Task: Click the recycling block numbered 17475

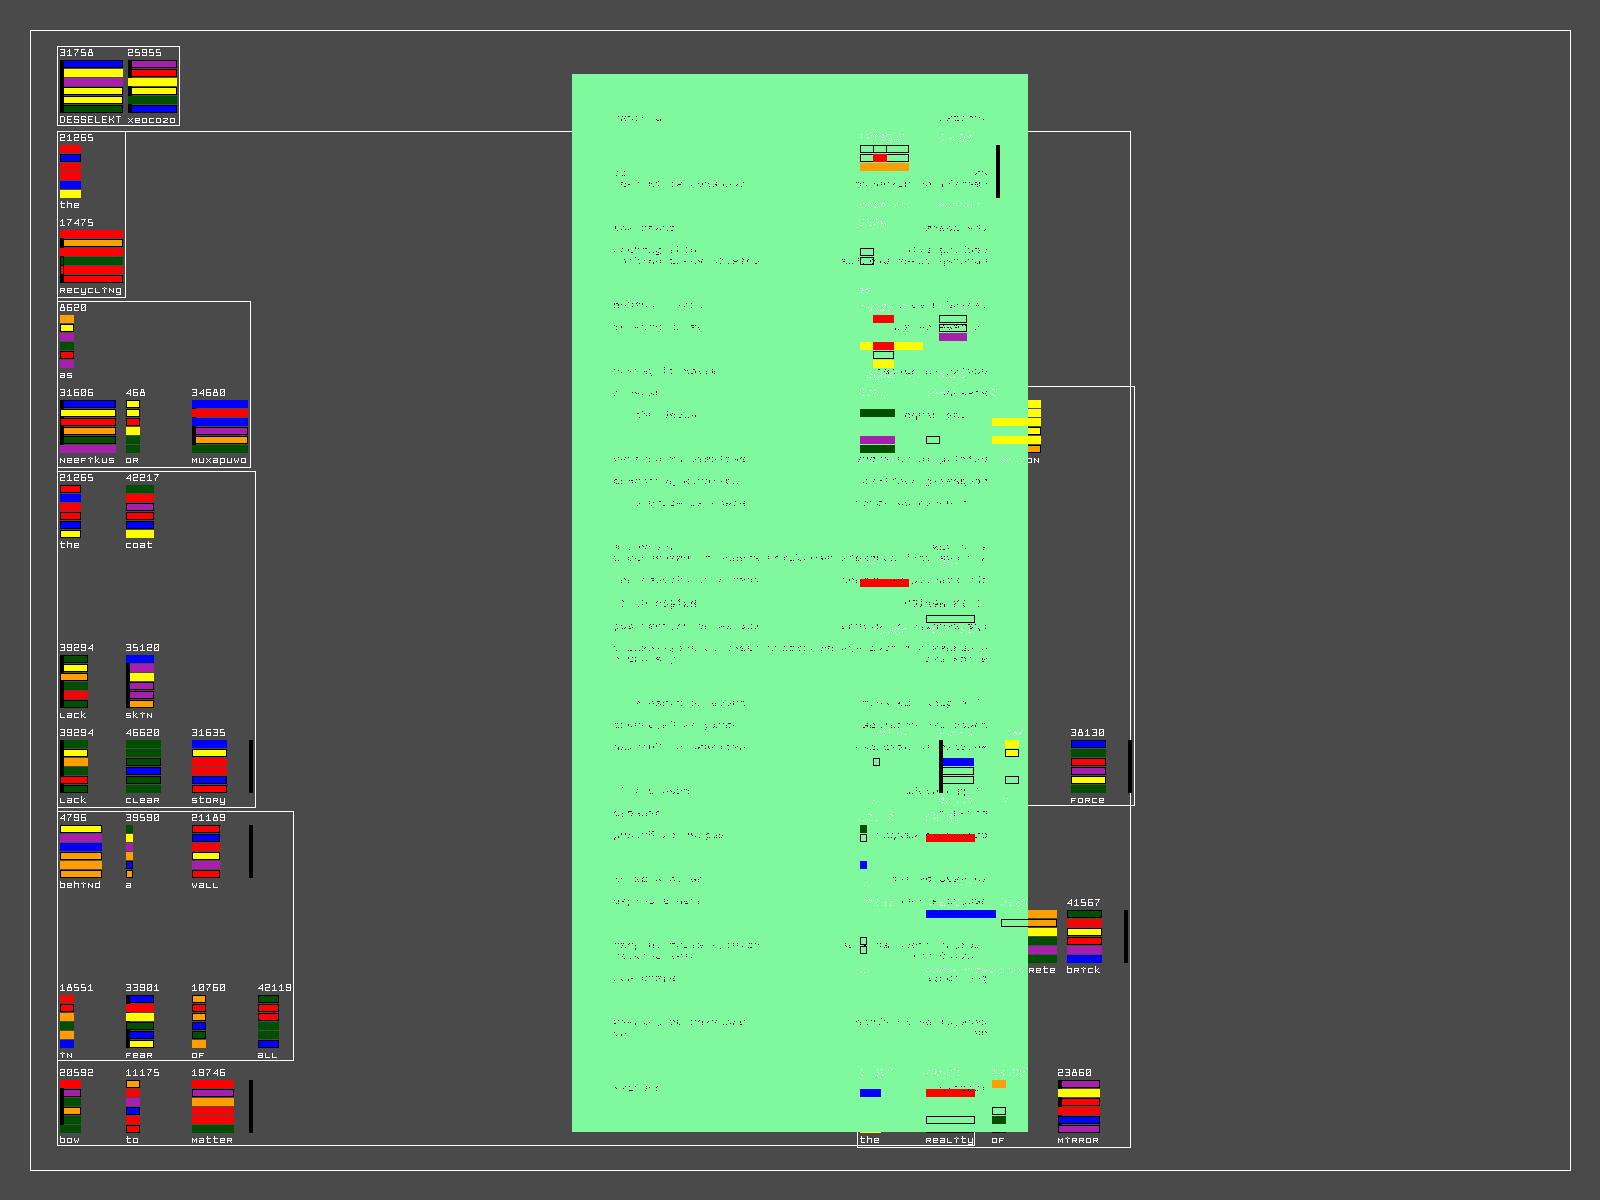Action: point(91,257)
